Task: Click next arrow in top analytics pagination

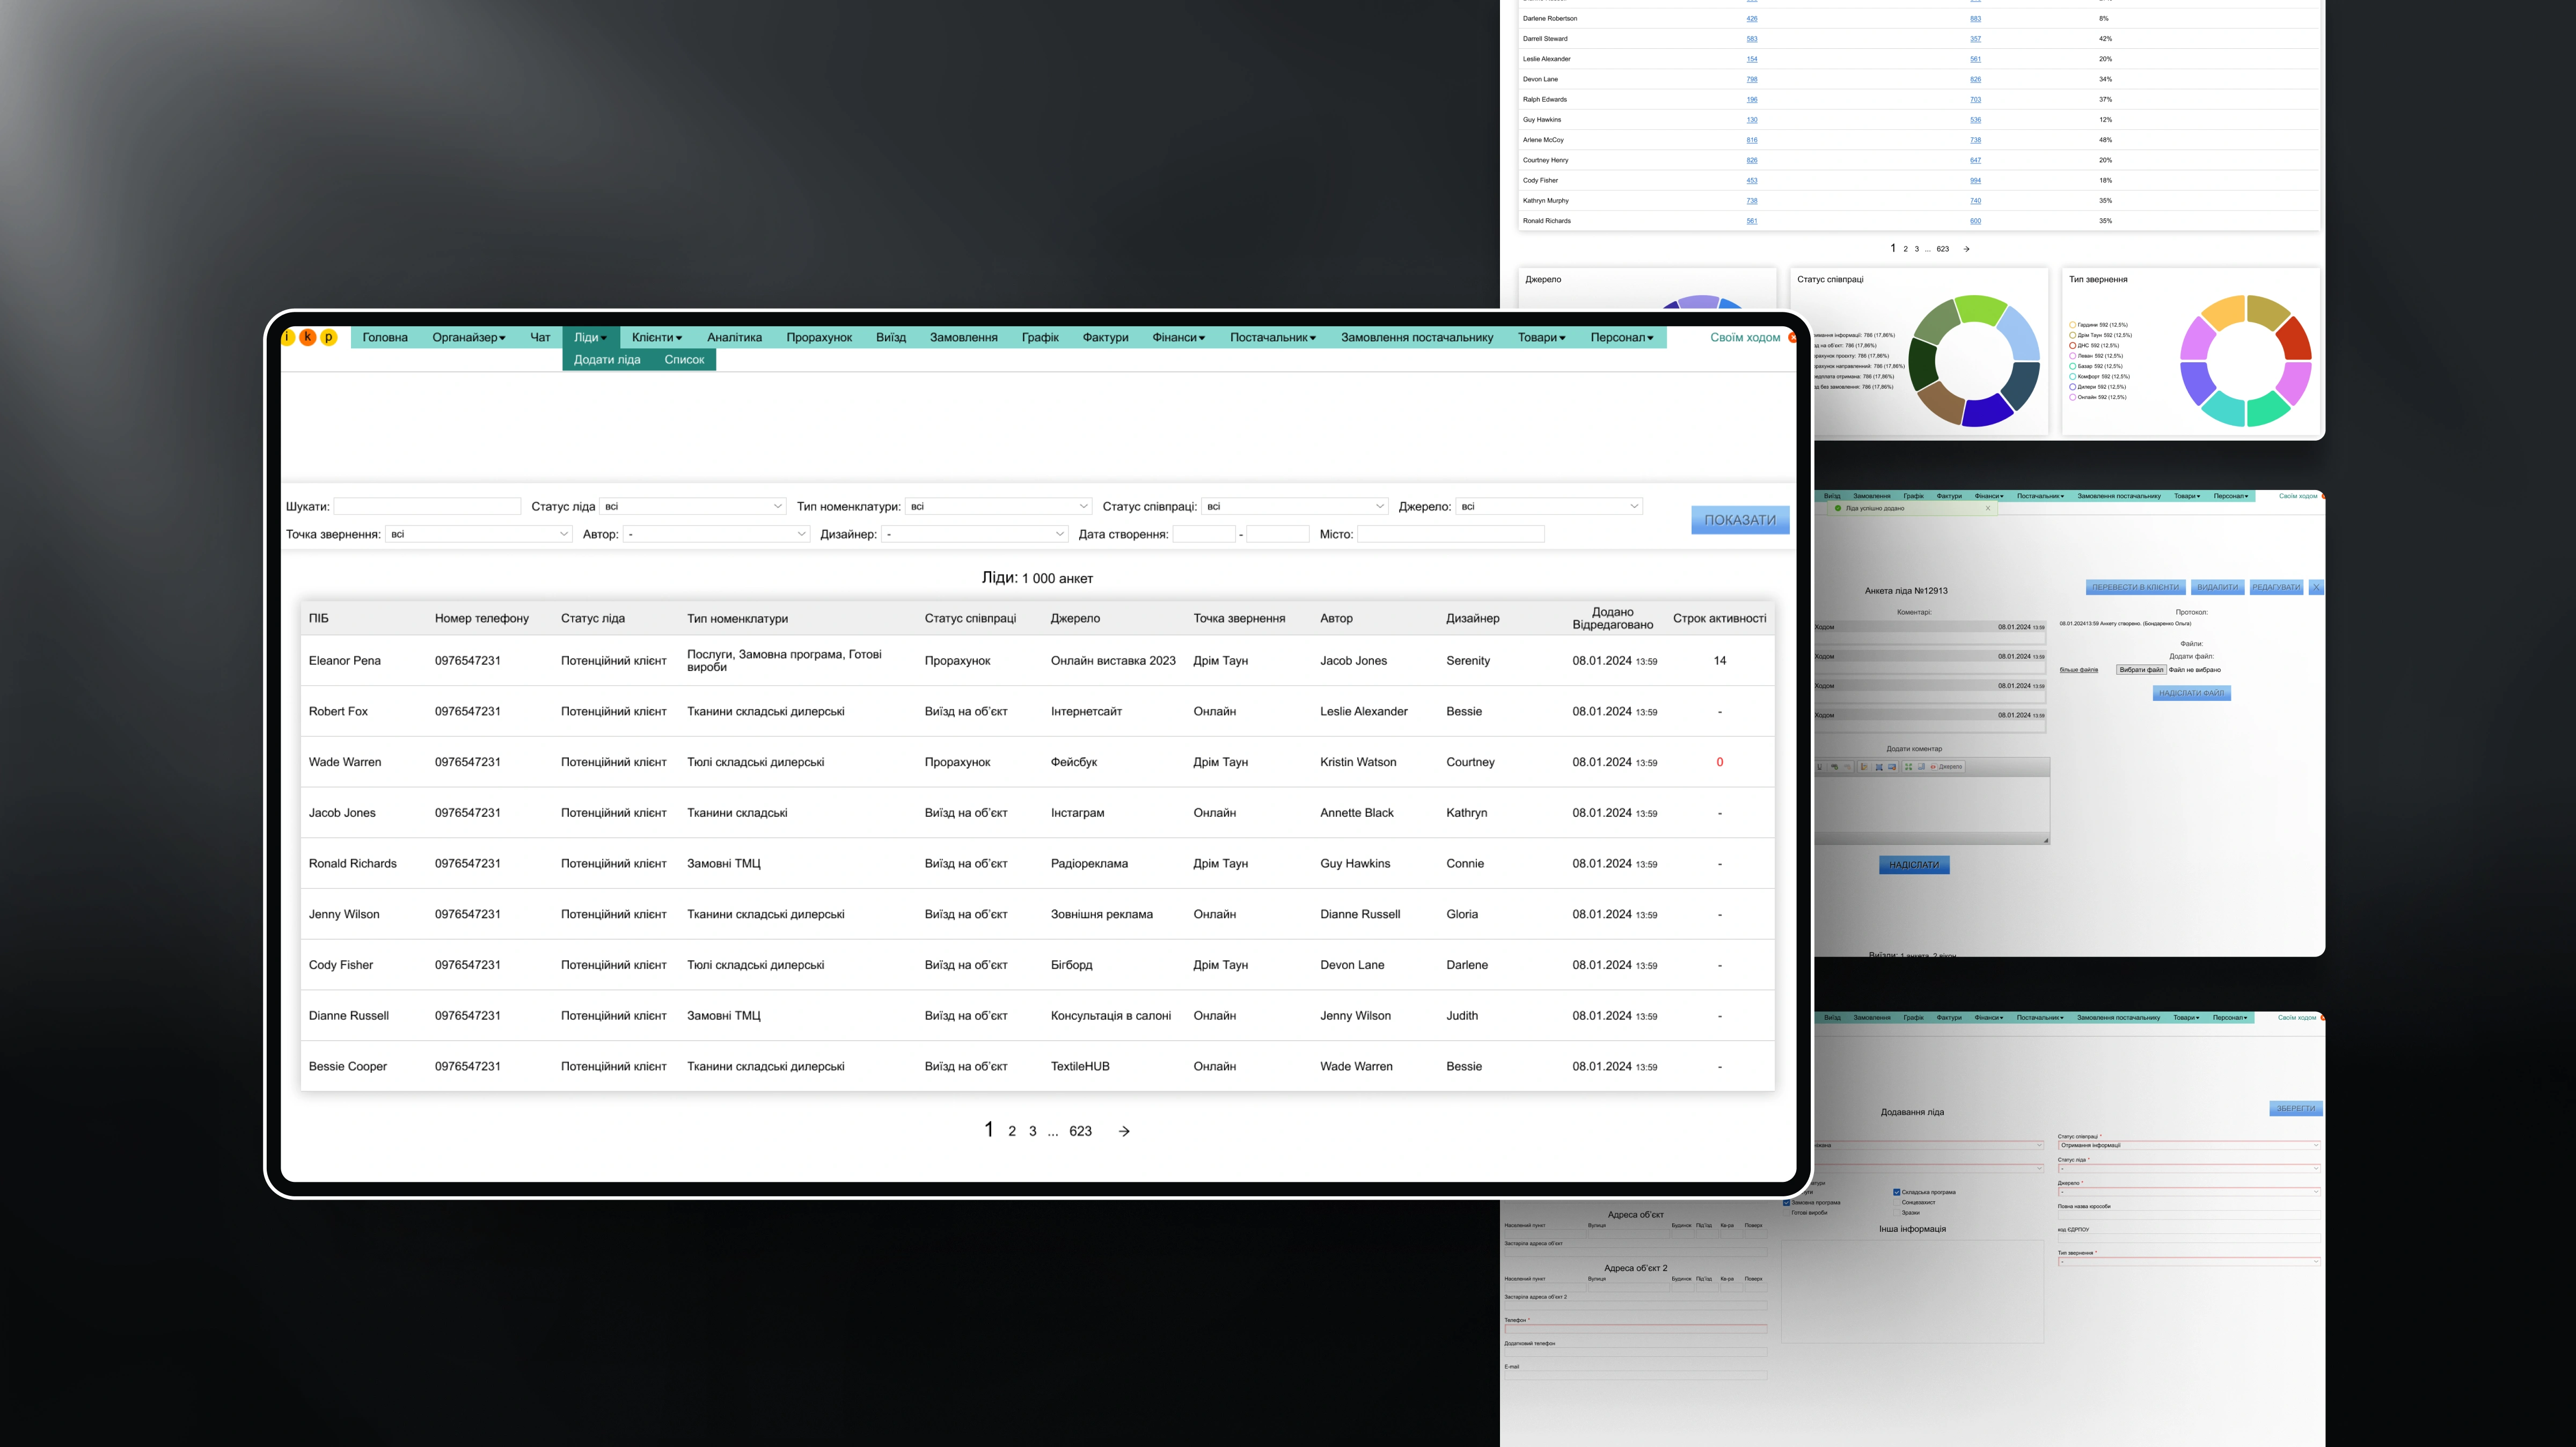Action: 1966,249
